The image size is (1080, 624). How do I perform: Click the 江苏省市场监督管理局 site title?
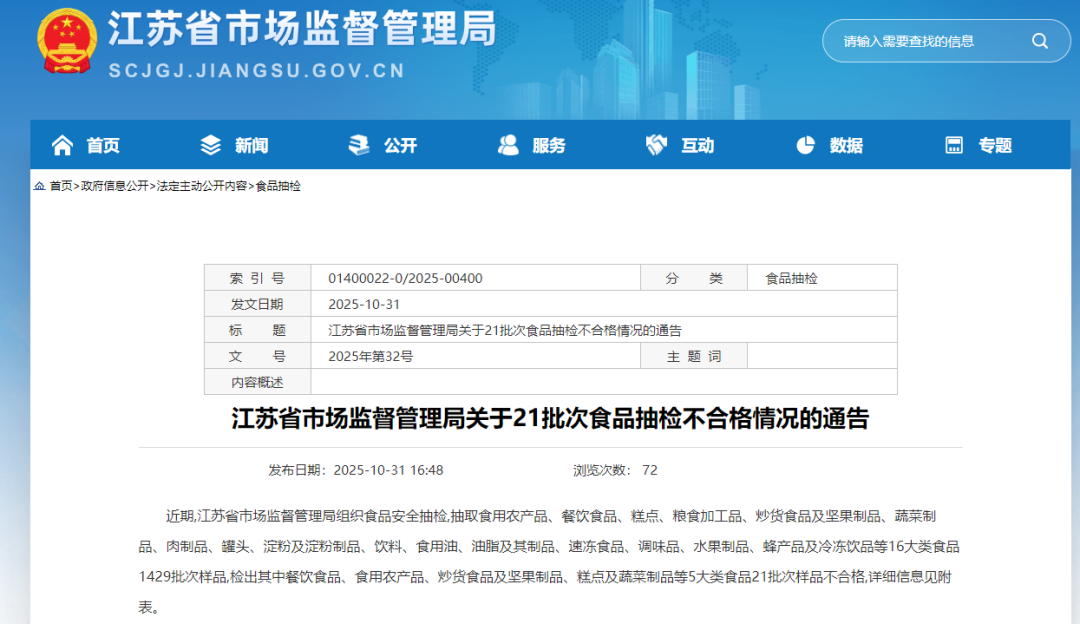click(x=301, y=30)
